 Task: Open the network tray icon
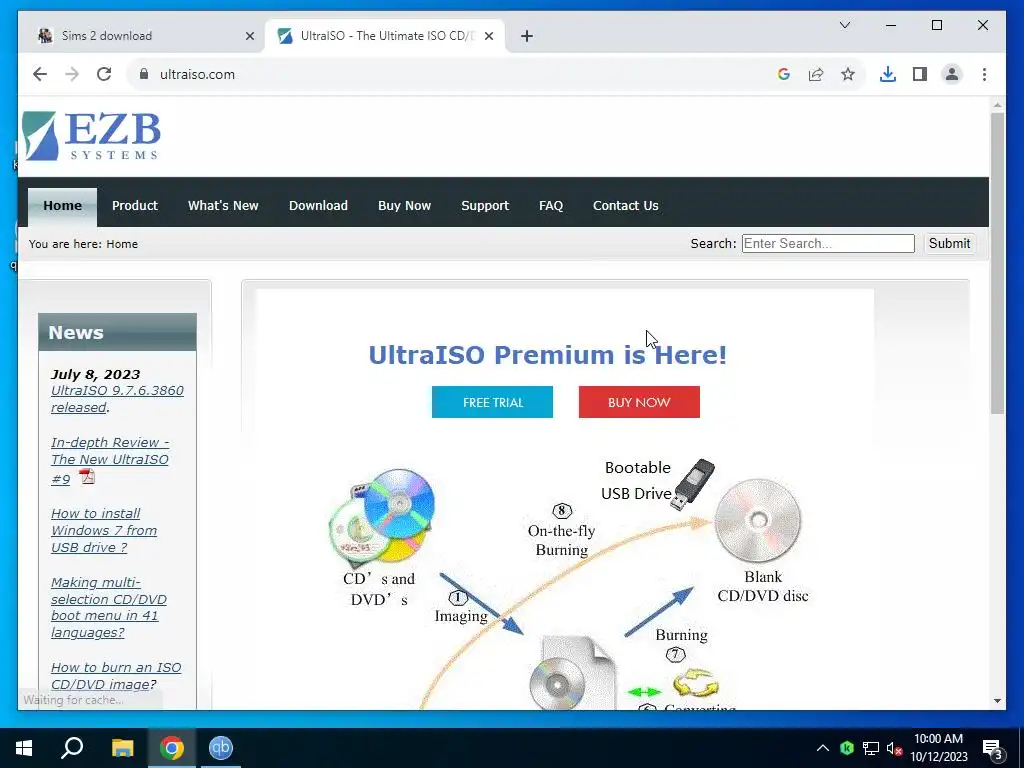871,748
